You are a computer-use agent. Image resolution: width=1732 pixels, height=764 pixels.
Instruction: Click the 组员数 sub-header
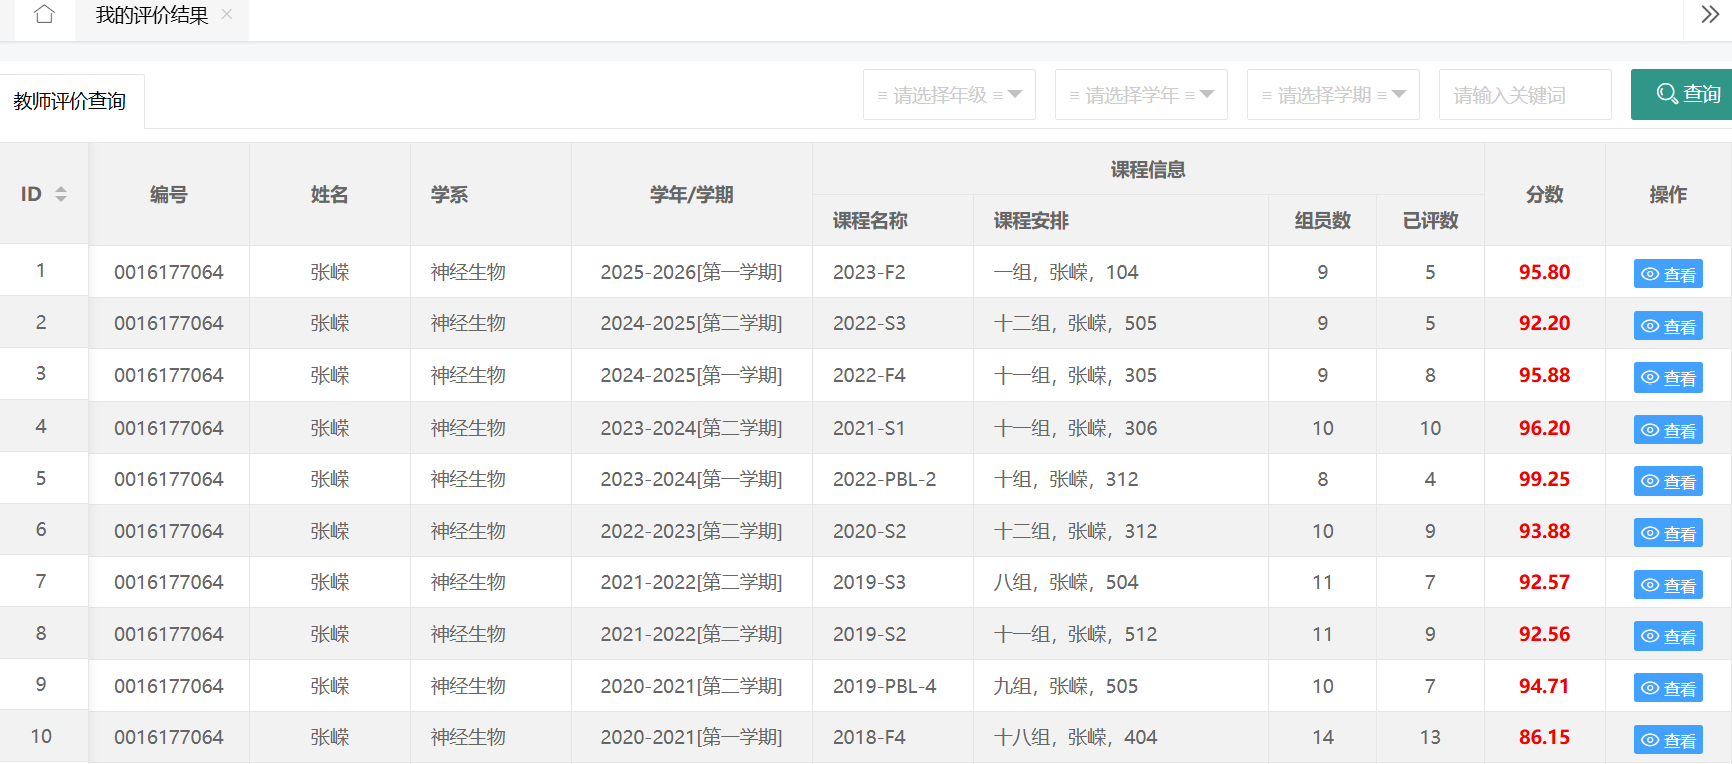[x=1323, y=220]
